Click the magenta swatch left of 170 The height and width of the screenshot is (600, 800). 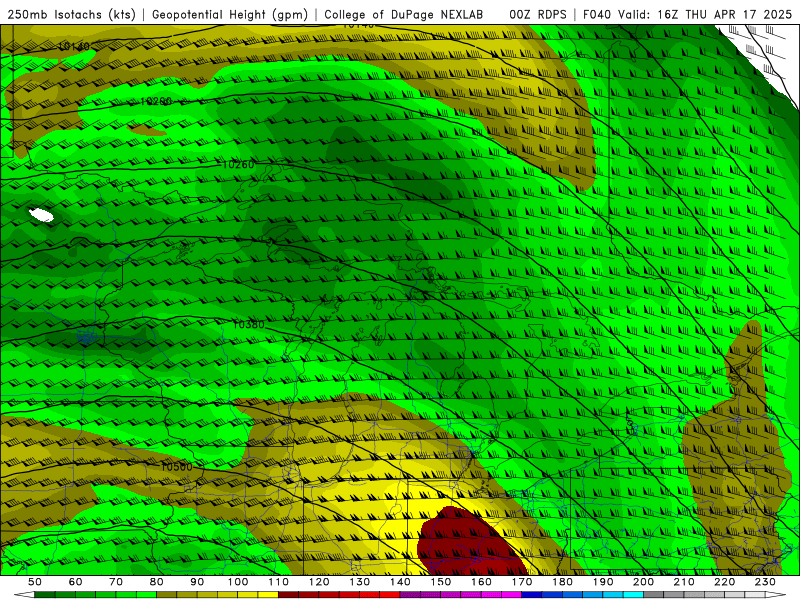511,595
